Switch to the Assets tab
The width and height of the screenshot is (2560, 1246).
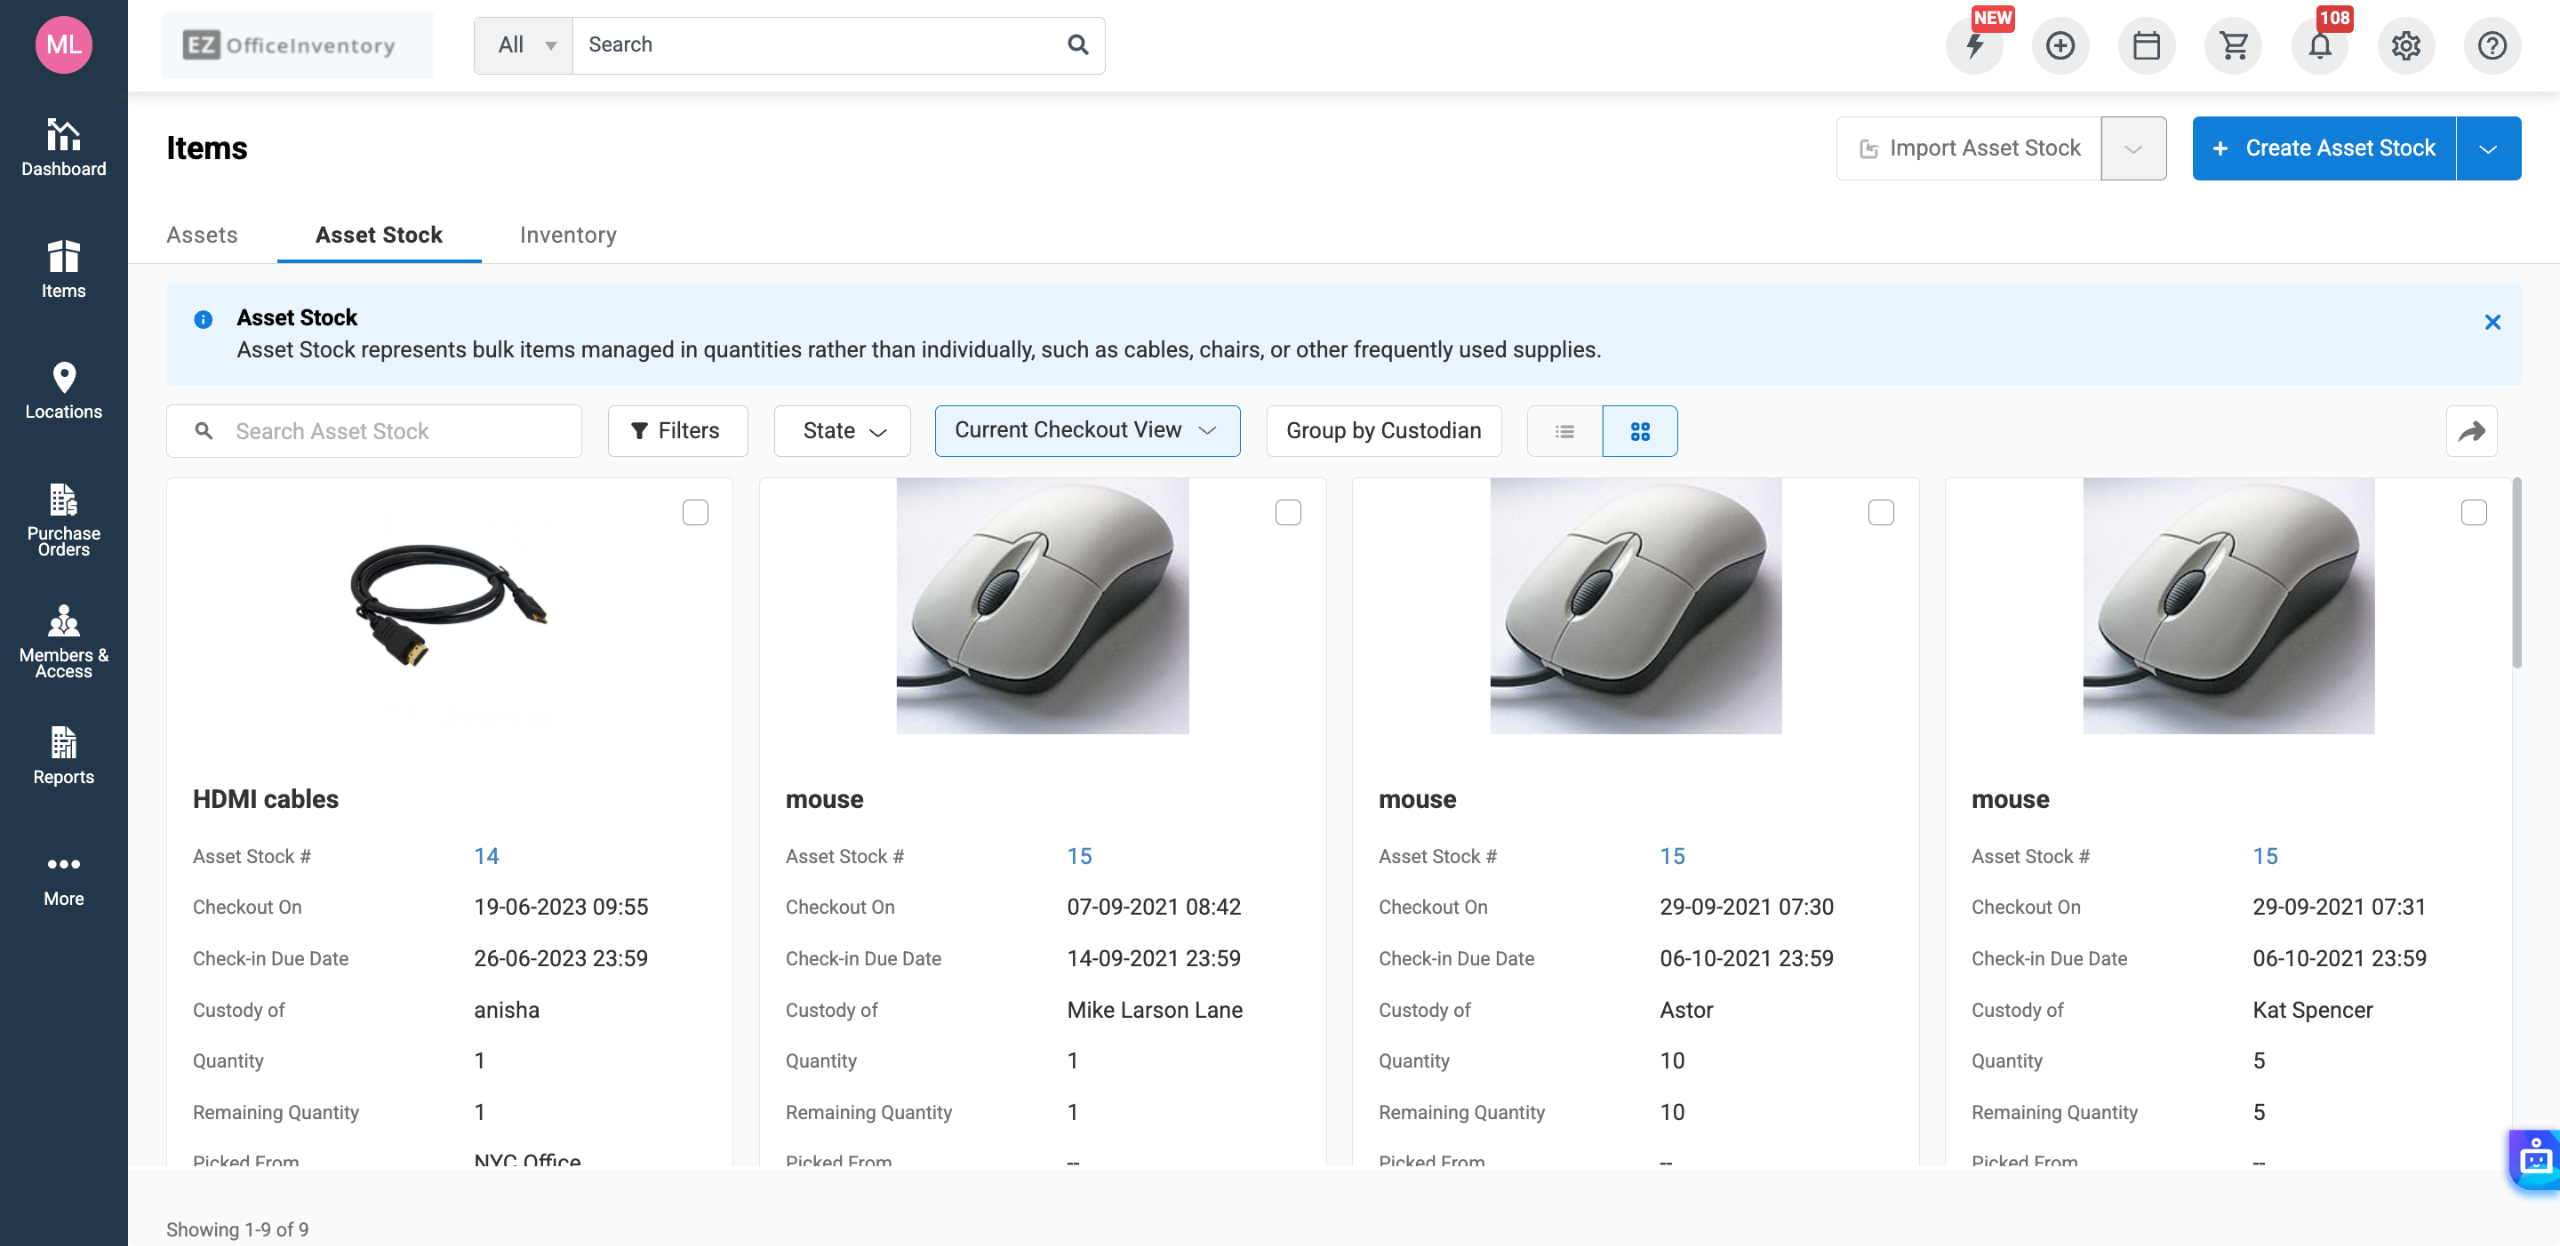202,235
